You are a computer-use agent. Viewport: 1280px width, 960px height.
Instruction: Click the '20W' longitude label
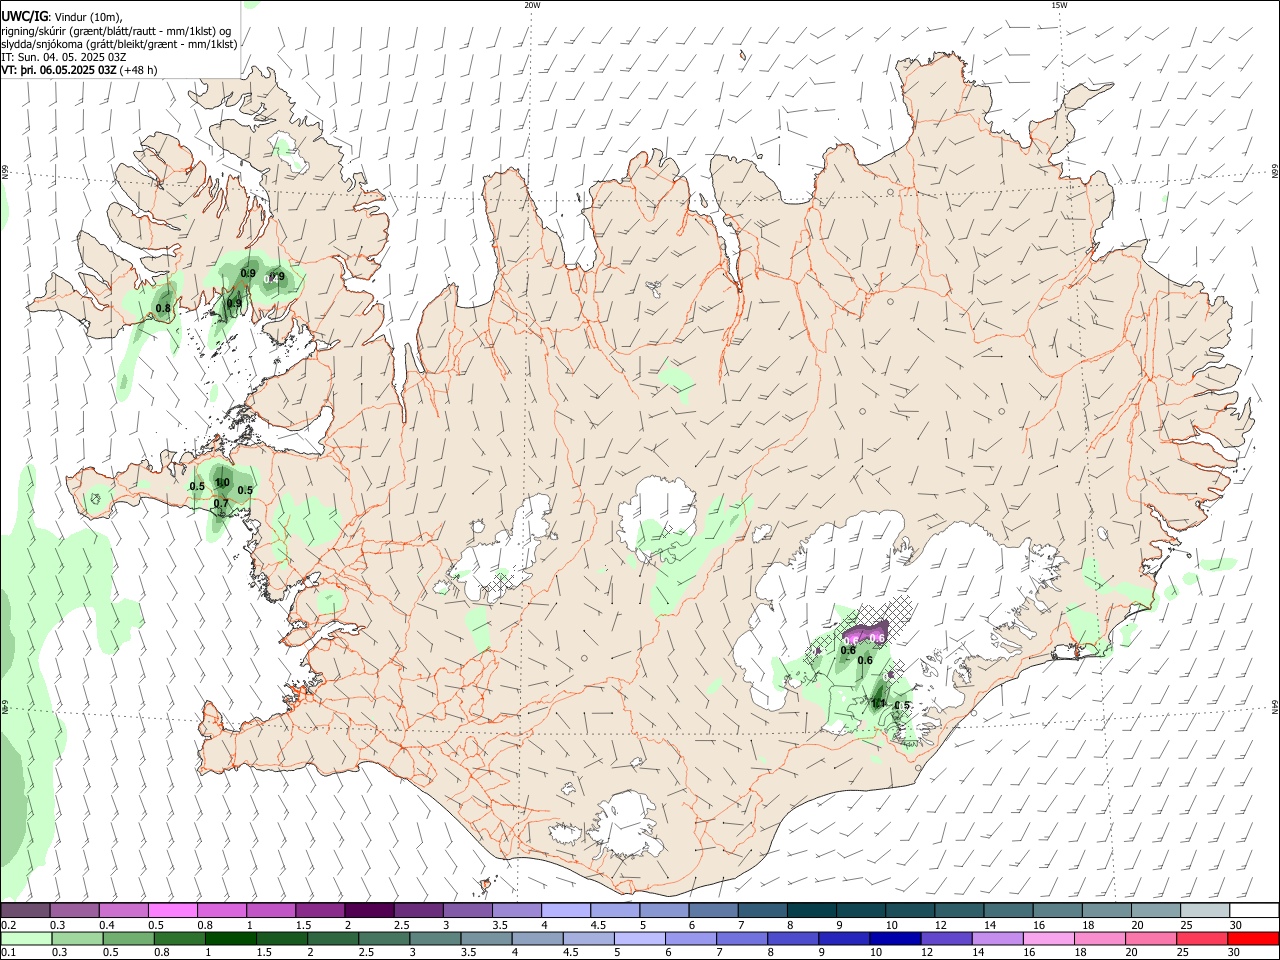532,5
